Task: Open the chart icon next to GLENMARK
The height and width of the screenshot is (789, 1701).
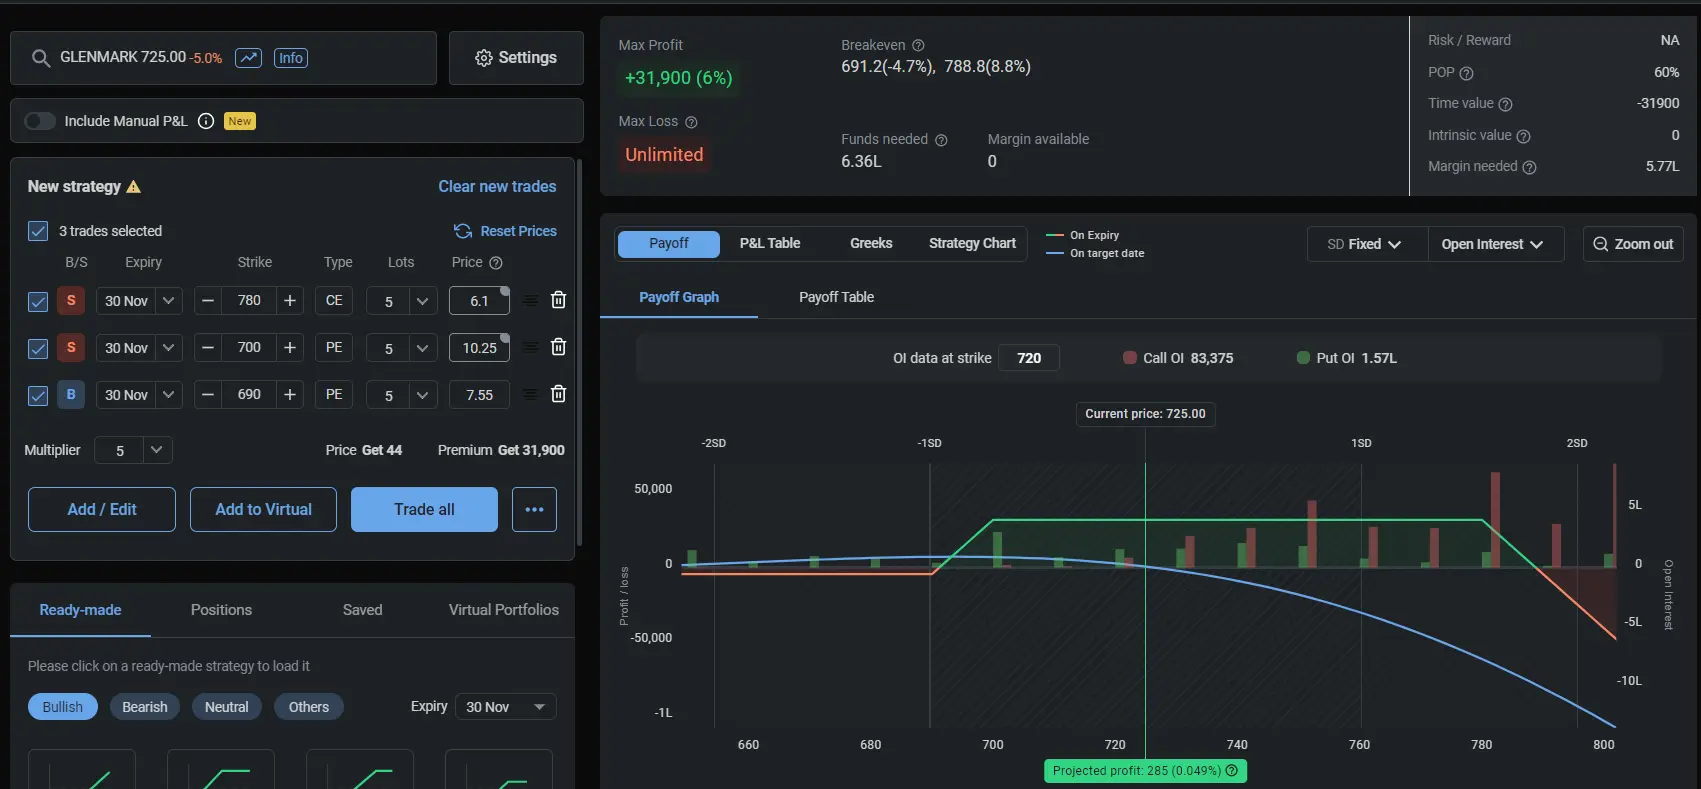Action: (248, 58)
